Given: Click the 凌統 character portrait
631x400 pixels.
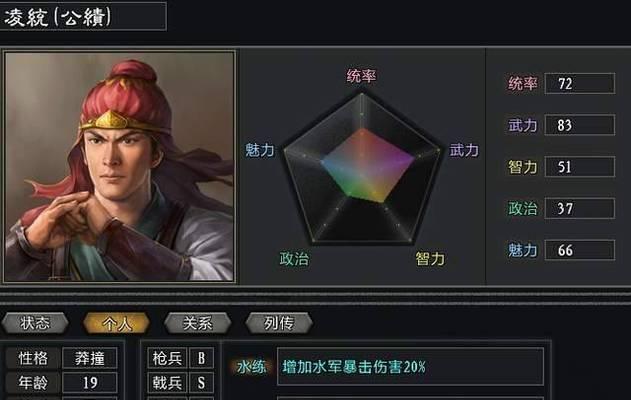Looking at the screenshot, I should pyautogui.click(x=120, y=166).
